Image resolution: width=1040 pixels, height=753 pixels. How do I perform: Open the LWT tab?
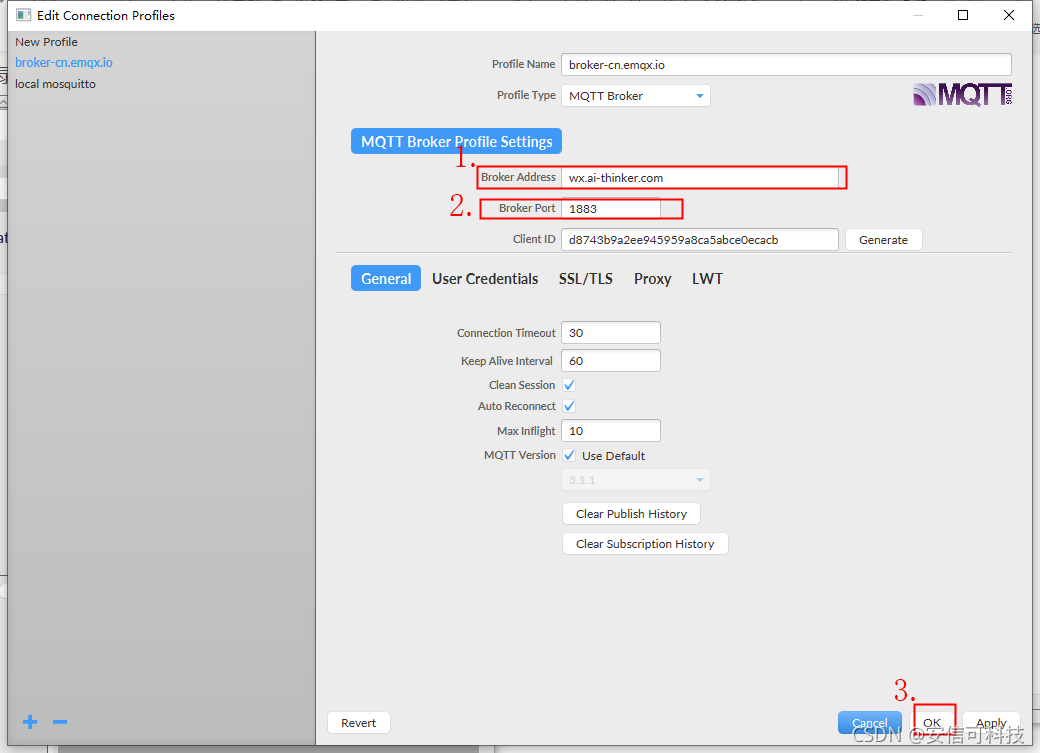point(707,279)
